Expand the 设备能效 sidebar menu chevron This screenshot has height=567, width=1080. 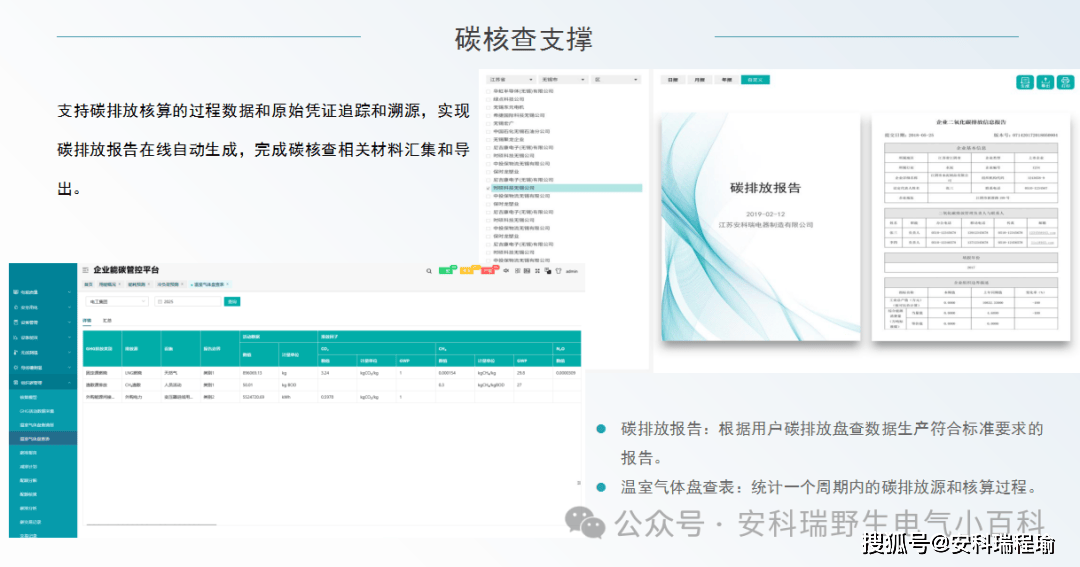coord(70,338)
